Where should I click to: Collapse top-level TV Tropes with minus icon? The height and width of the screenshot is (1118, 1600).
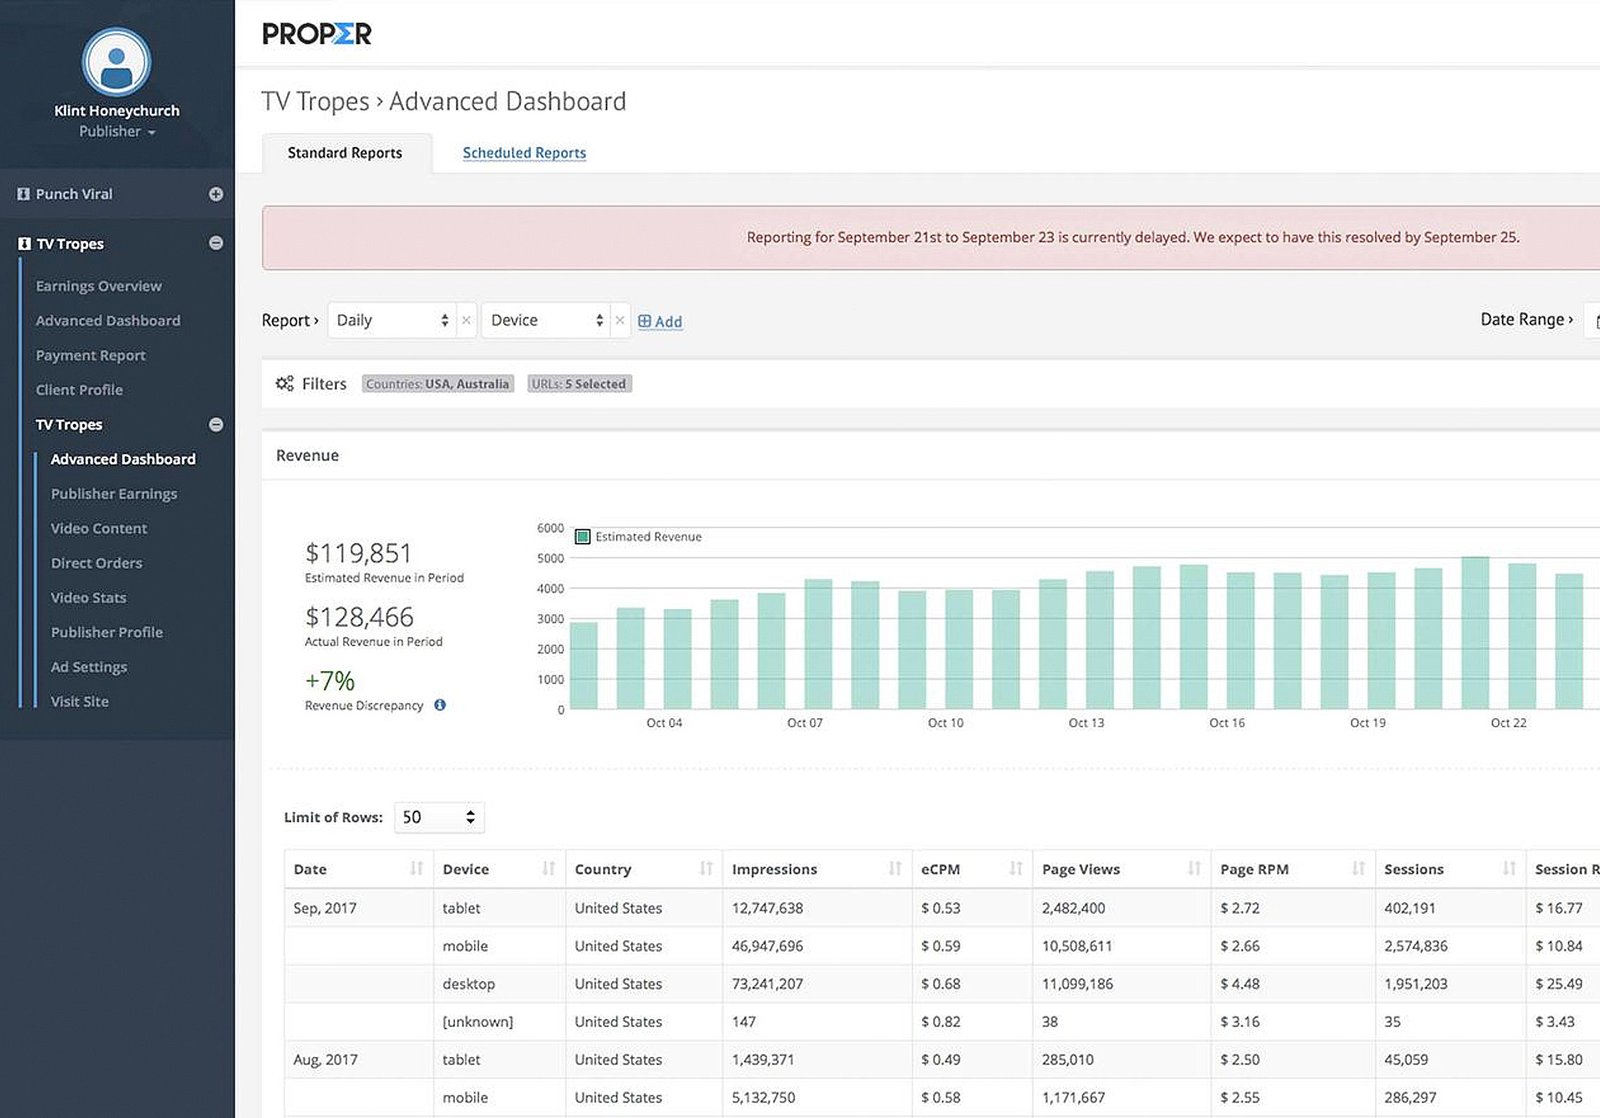click(215, 243)
